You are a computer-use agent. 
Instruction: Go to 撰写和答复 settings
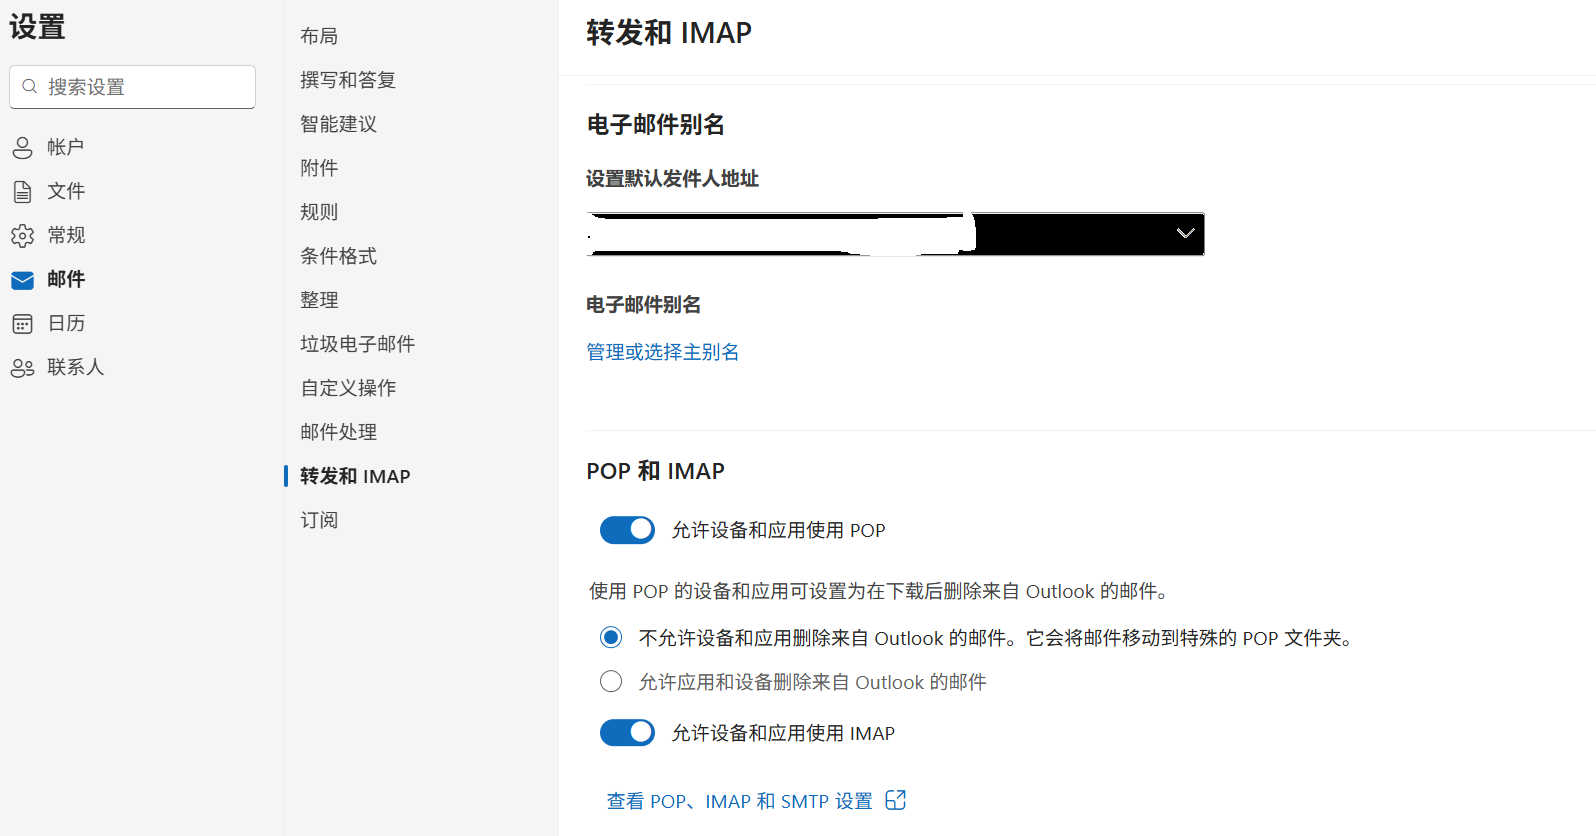coord(348,80)
